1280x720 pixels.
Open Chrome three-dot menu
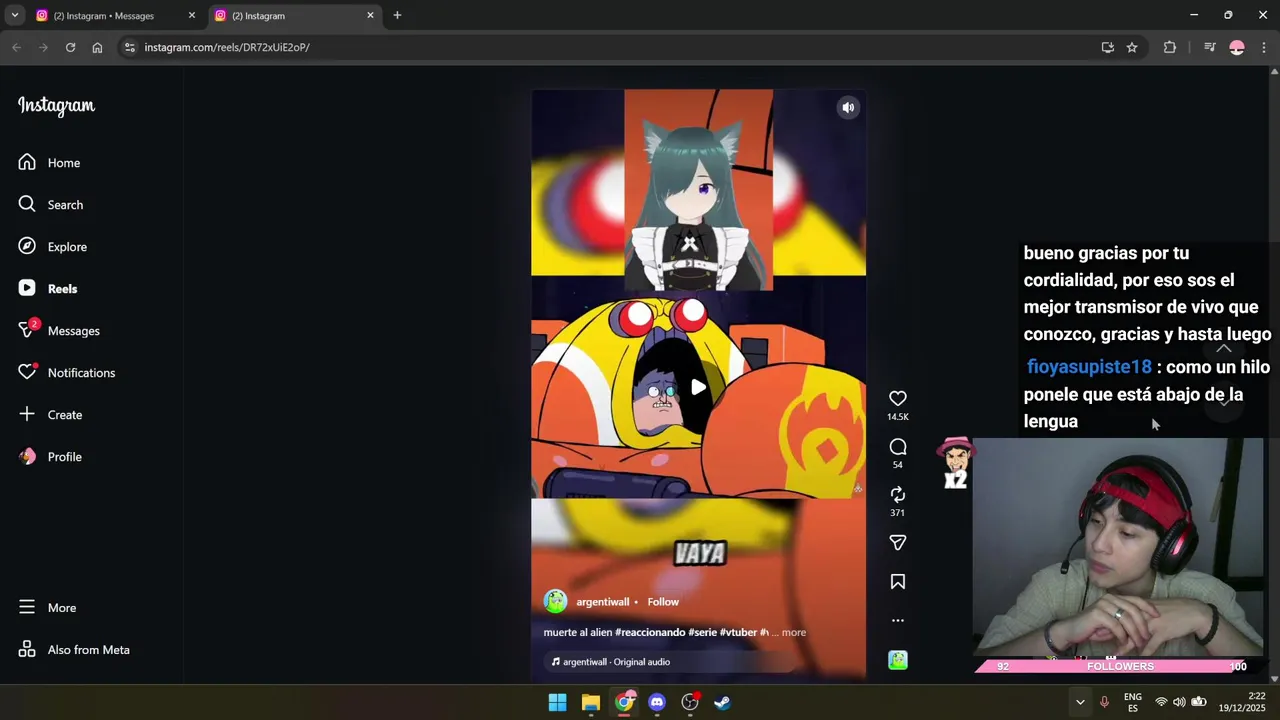point(1264,47)
